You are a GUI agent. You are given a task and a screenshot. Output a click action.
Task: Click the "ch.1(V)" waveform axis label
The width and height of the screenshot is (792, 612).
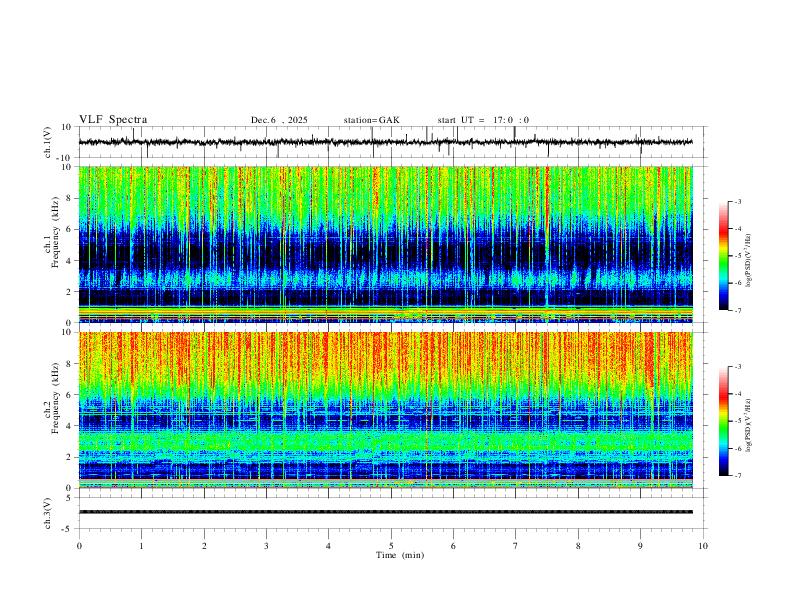48,142
